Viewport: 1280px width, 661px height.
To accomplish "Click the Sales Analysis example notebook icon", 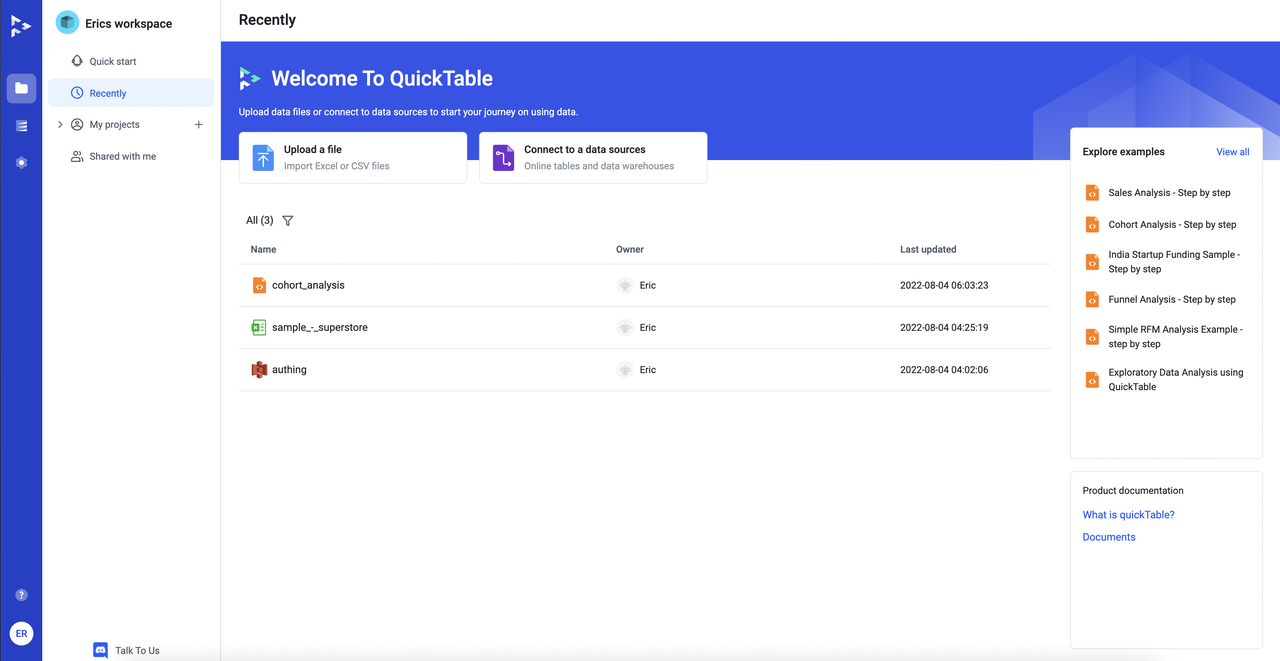I will click(x=1092, y=193).
